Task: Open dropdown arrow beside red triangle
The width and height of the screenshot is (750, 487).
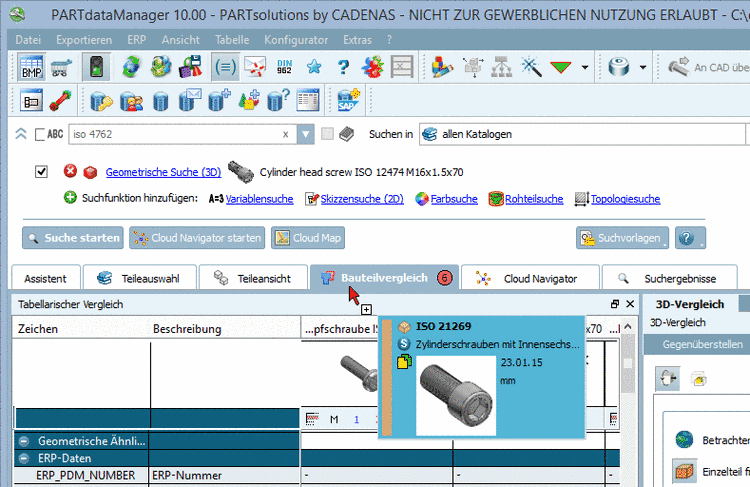Action: pos(585,67)
